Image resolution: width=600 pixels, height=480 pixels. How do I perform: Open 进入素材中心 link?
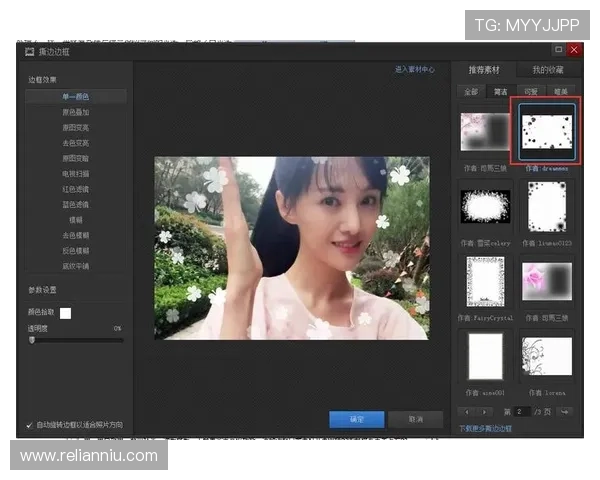point(415,69)
